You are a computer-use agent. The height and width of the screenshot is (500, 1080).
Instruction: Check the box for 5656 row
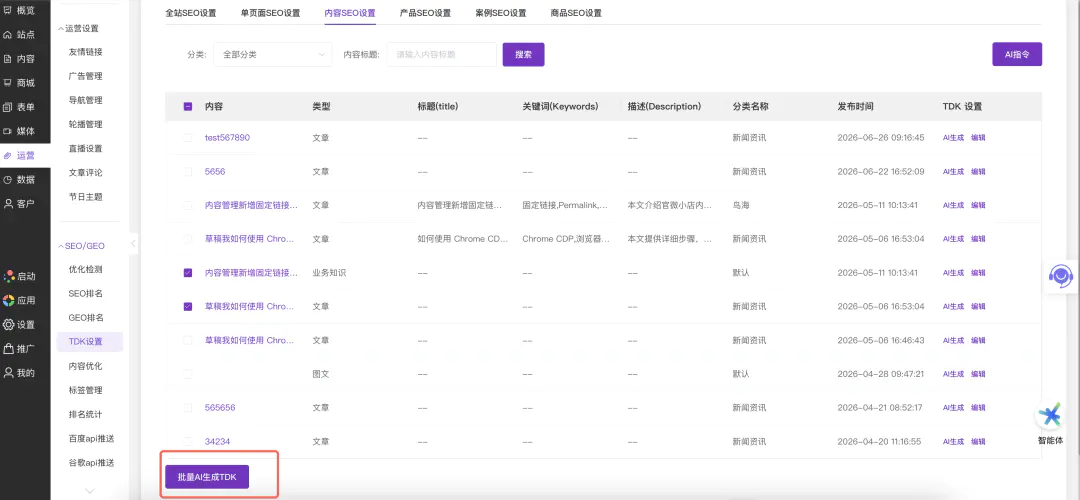pyautogui.click(x=188, y=171)
